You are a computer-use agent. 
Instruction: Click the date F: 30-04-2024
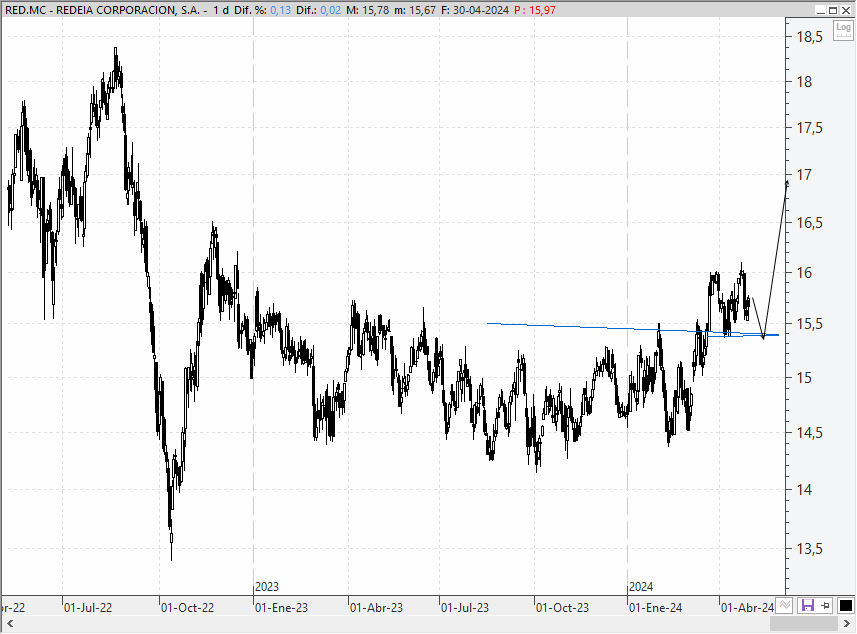pyautogui.click(x=474, y=10)
